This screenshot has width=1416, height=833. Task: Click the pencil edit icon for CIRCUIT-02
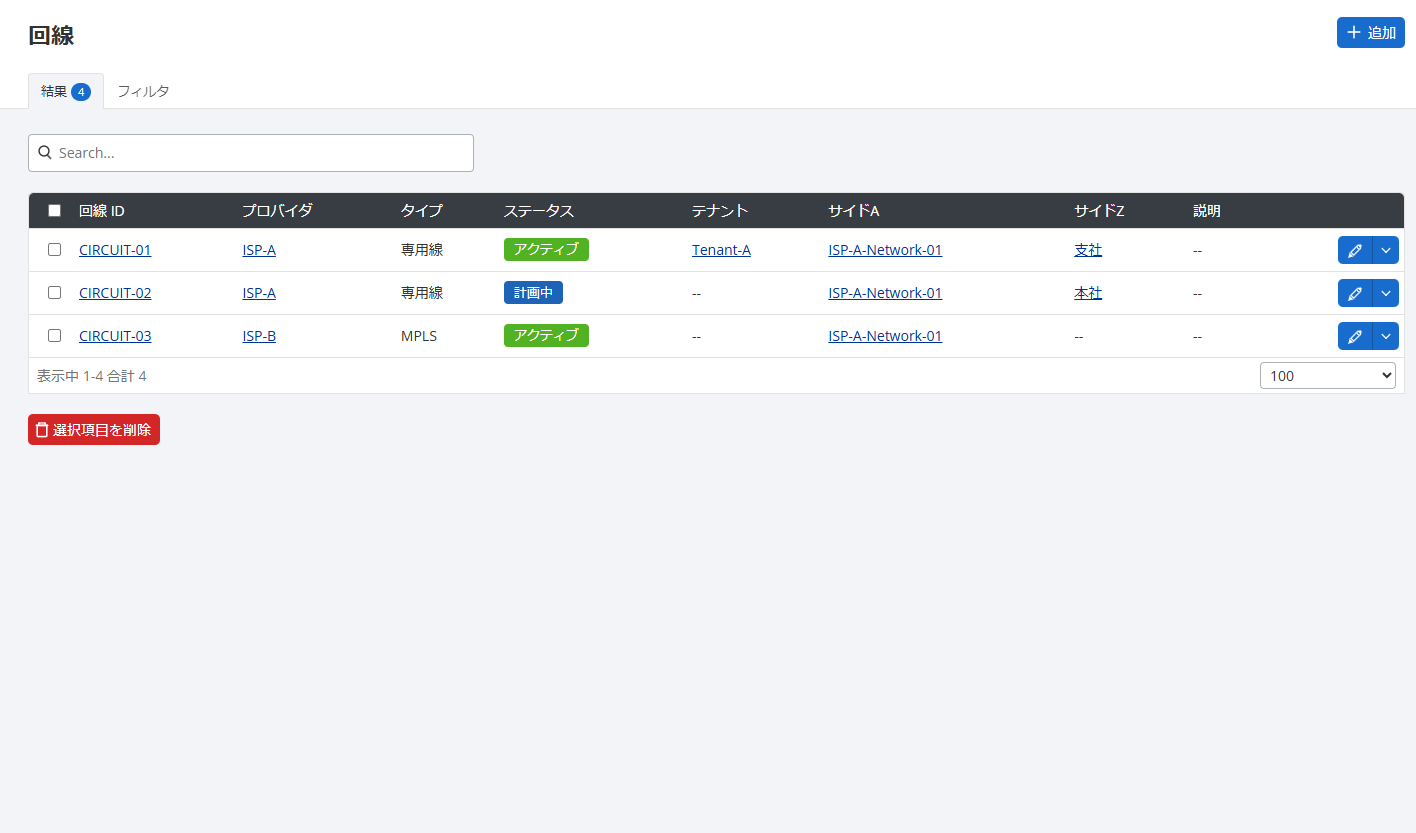(x=1355, y=293)
